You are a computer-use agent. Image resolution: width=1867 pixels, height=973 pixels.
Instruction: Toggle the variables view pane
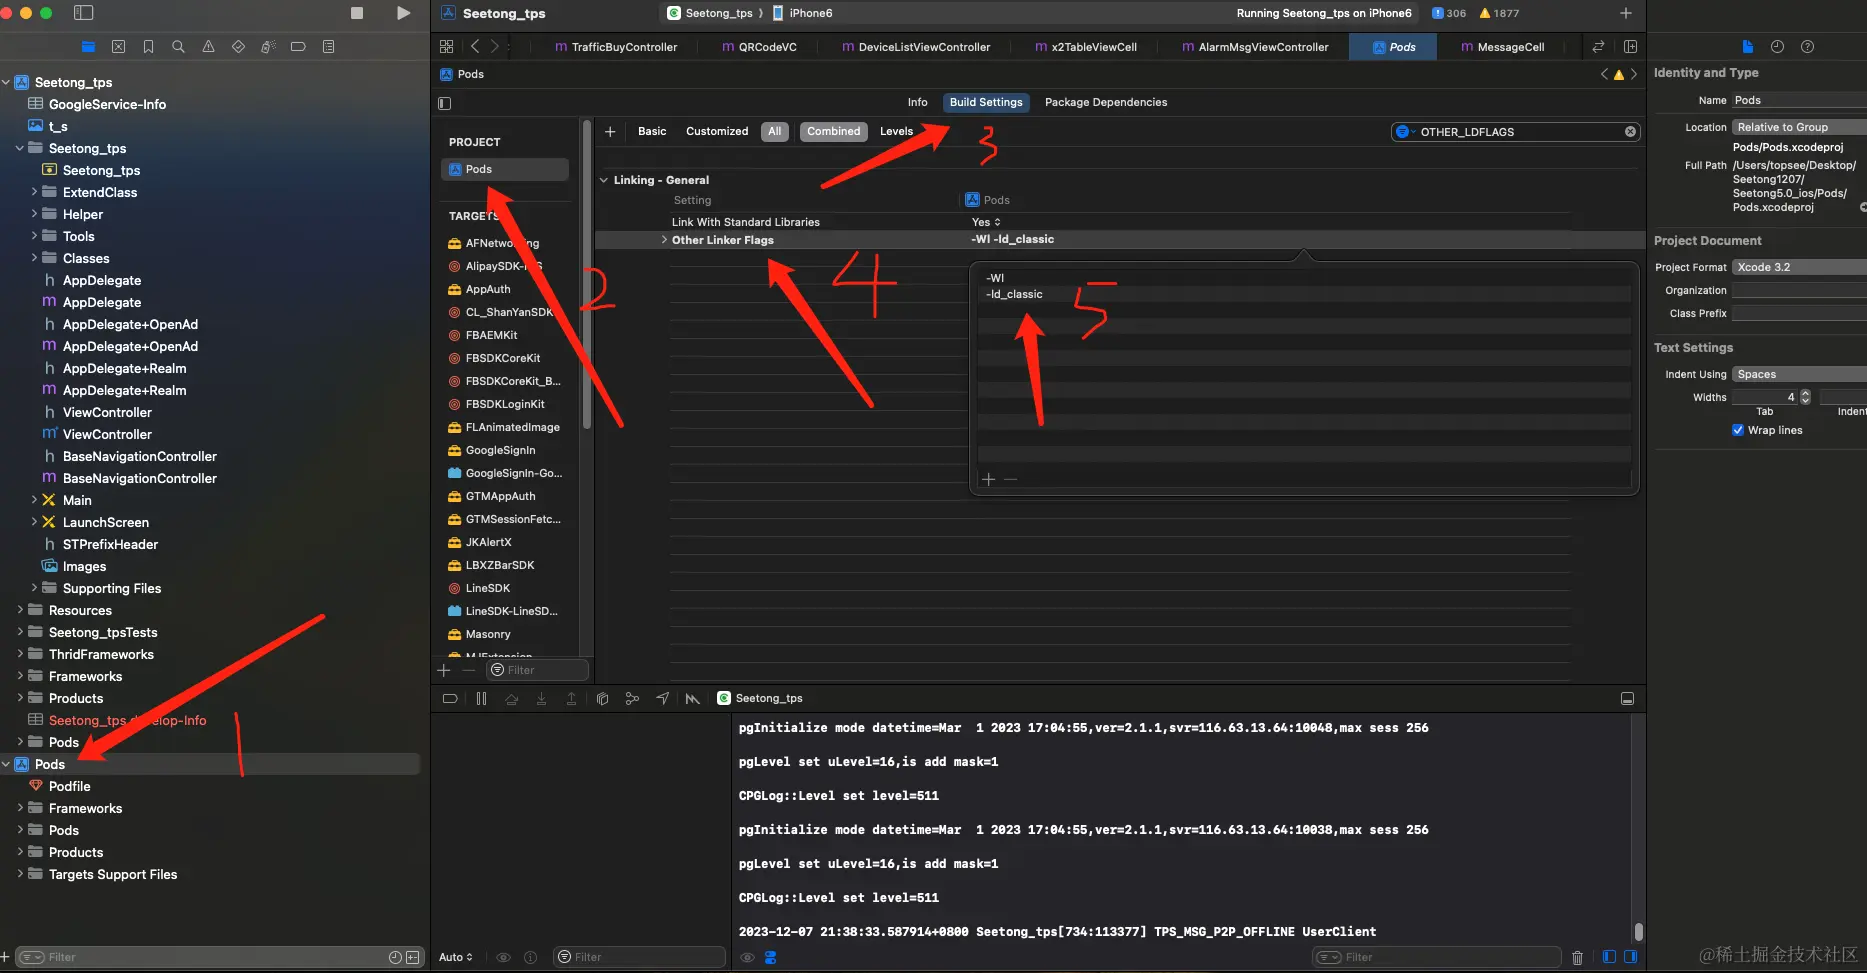(1609, 957)
